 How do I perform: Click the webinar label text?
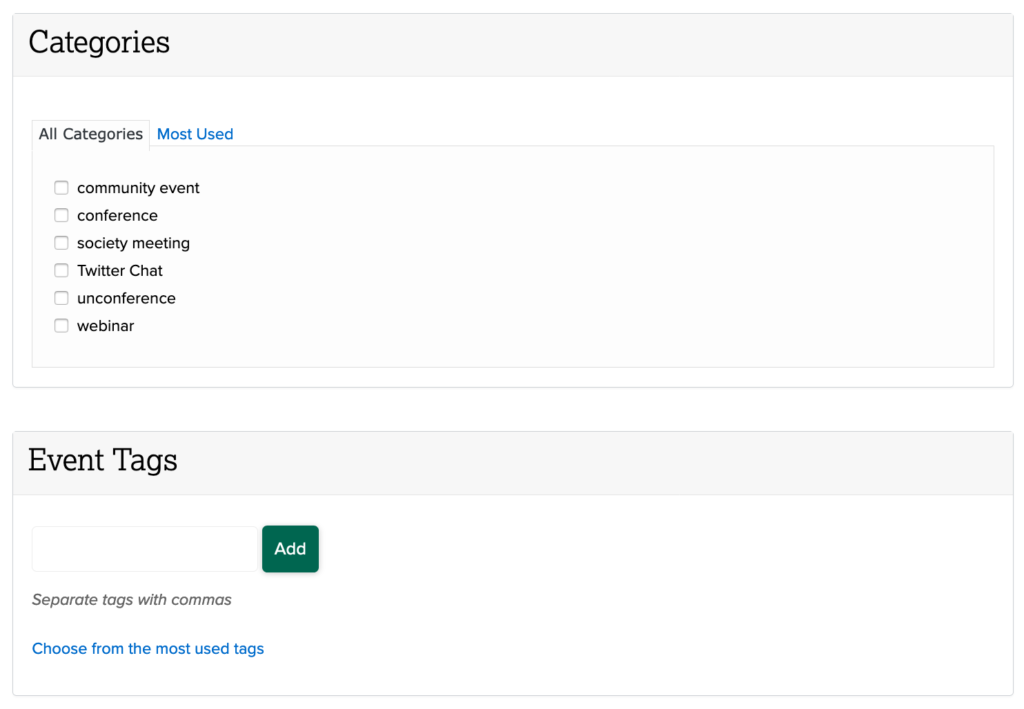coord(106,325)
